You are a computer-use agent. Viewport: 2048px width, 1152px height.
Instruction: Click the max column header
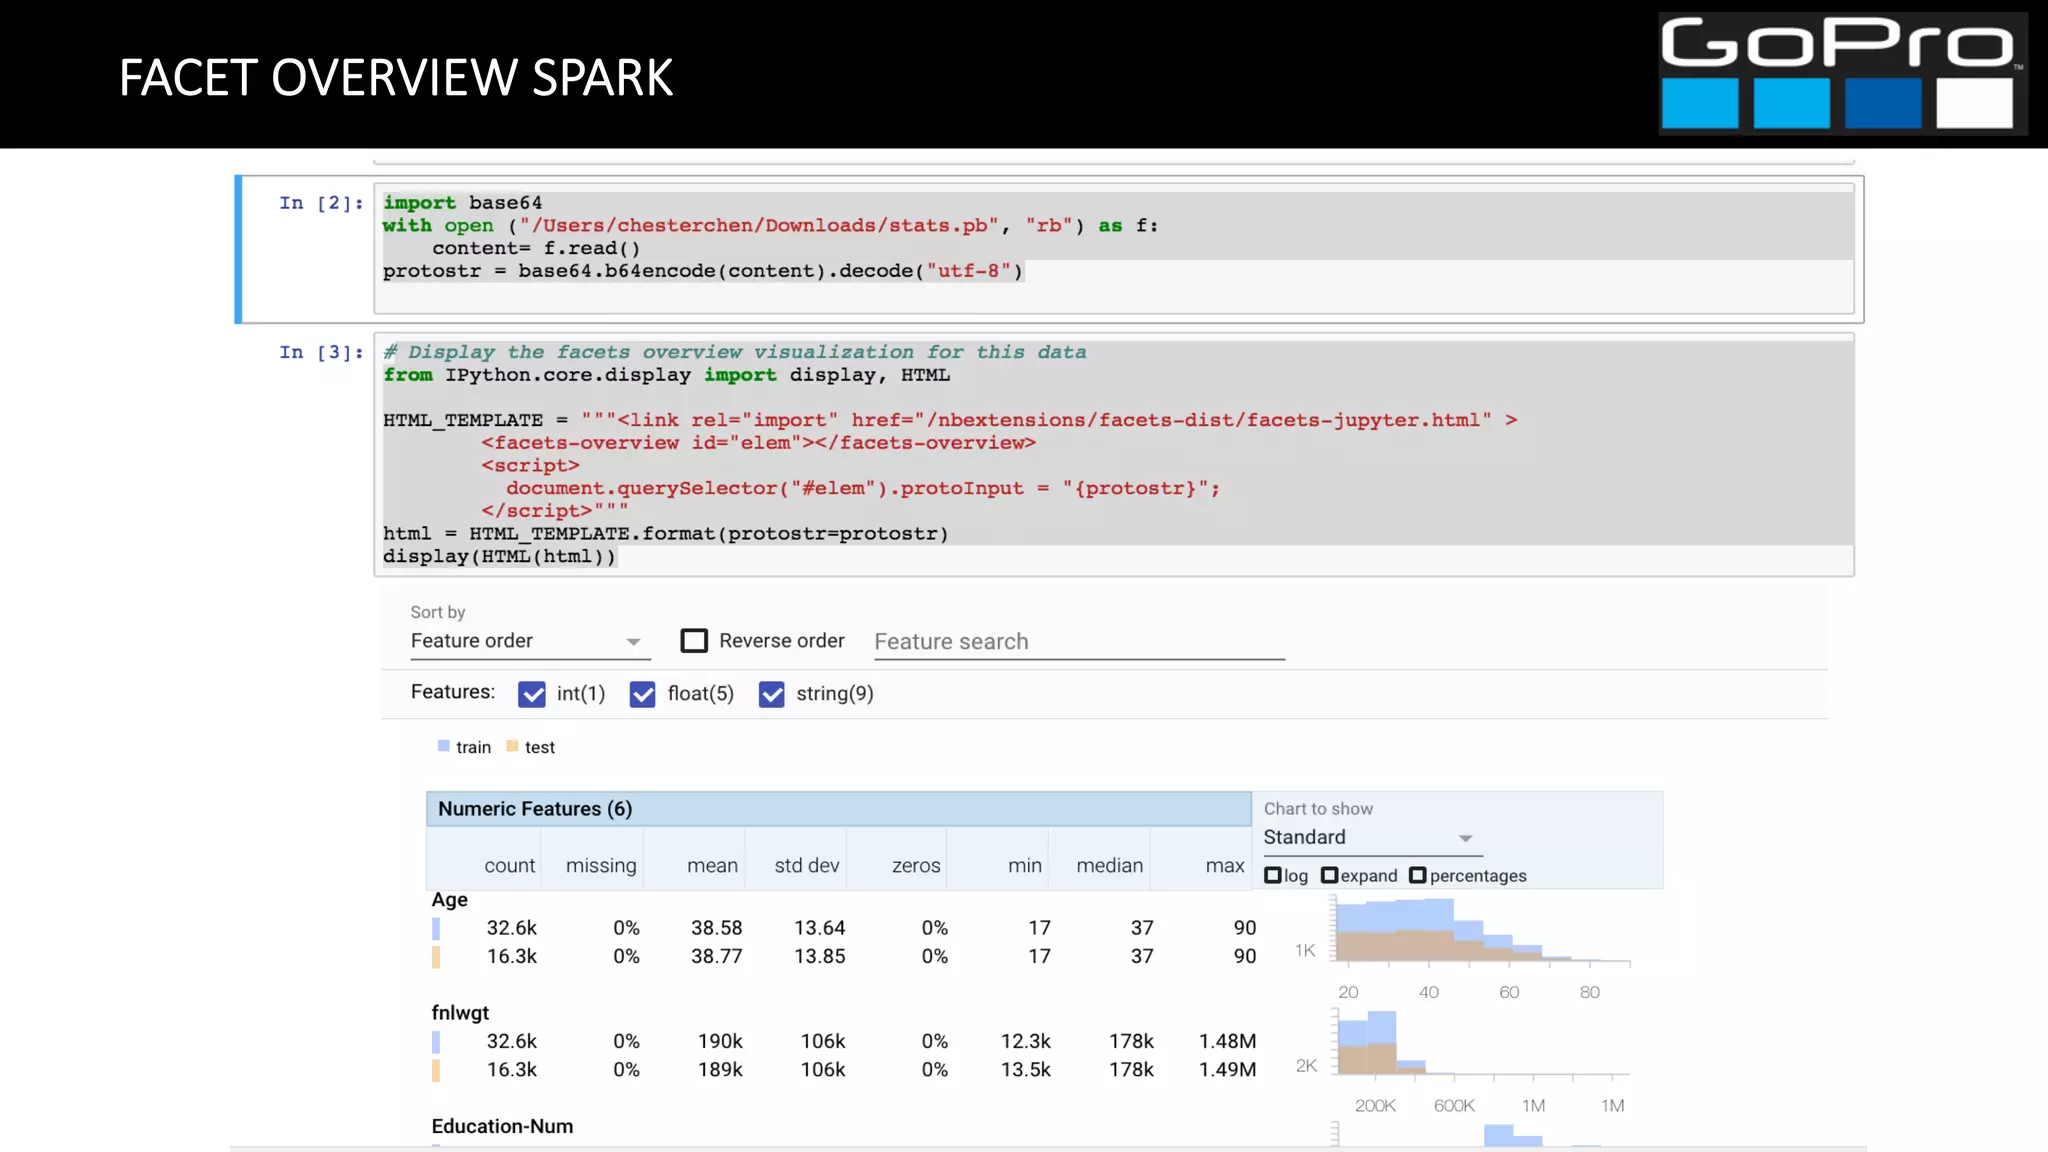click(x=1225, y=866)
